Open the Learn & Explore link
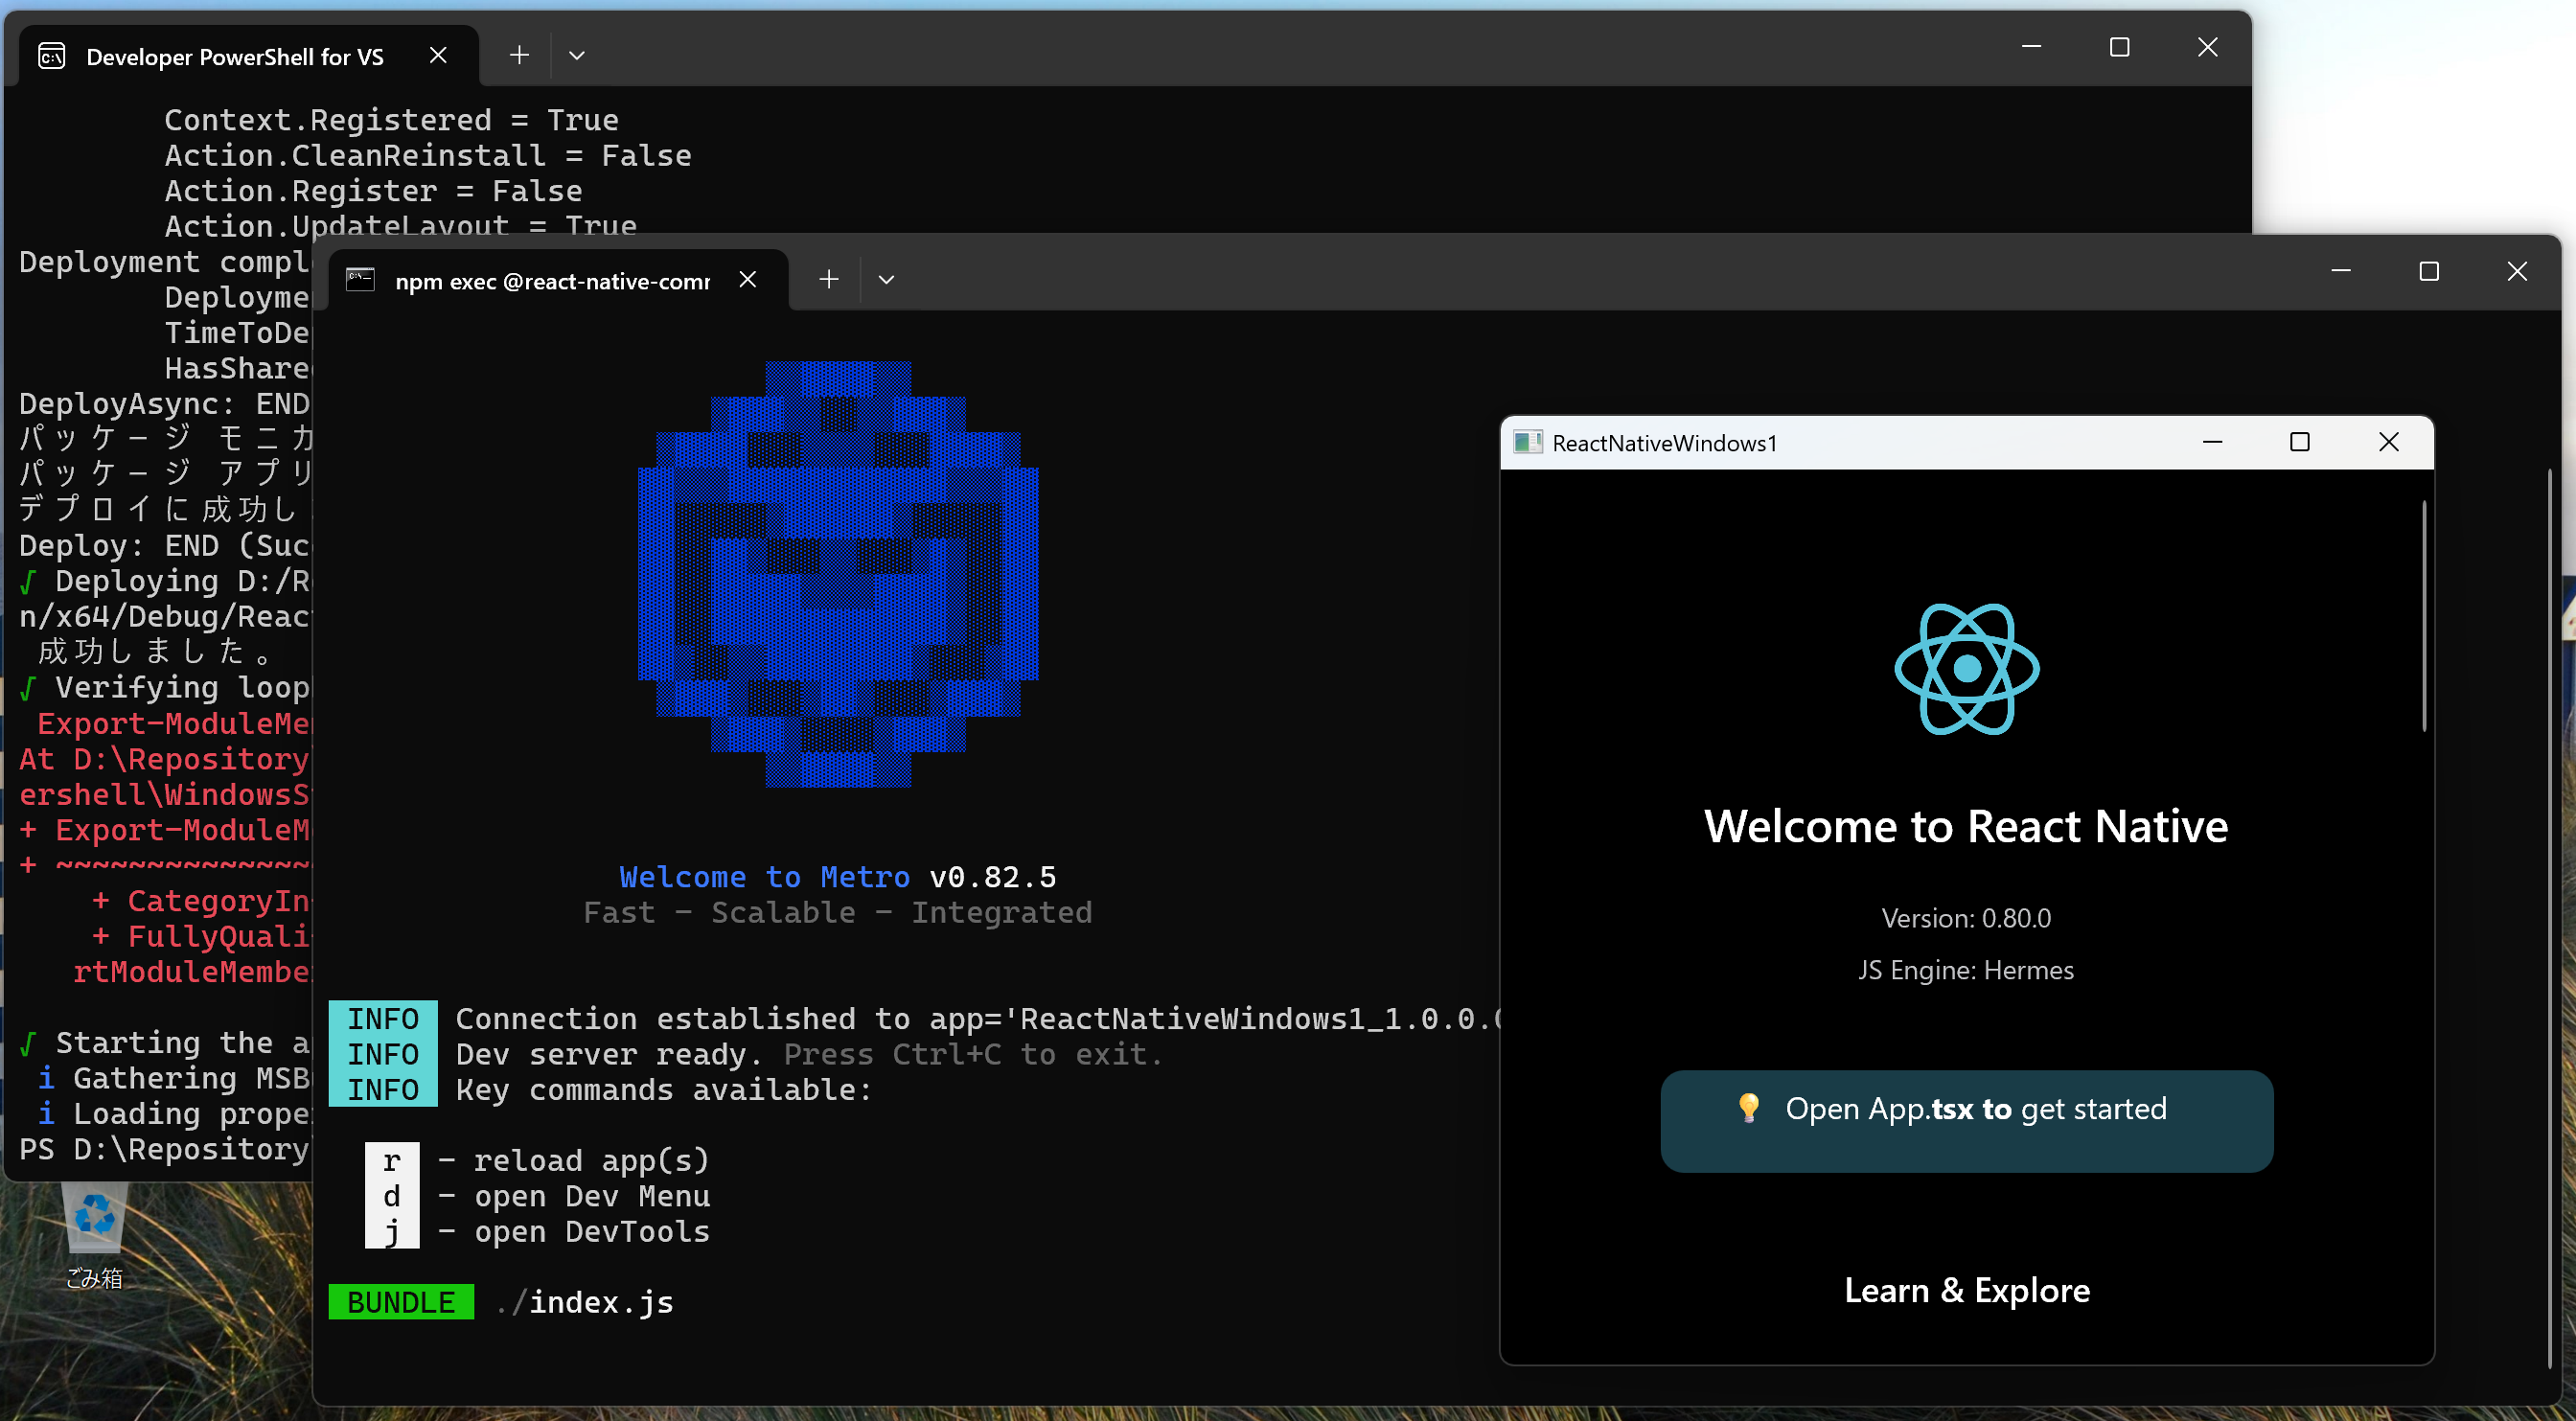This screenshot has width=2576, height=1421. click(1966, 1290)
